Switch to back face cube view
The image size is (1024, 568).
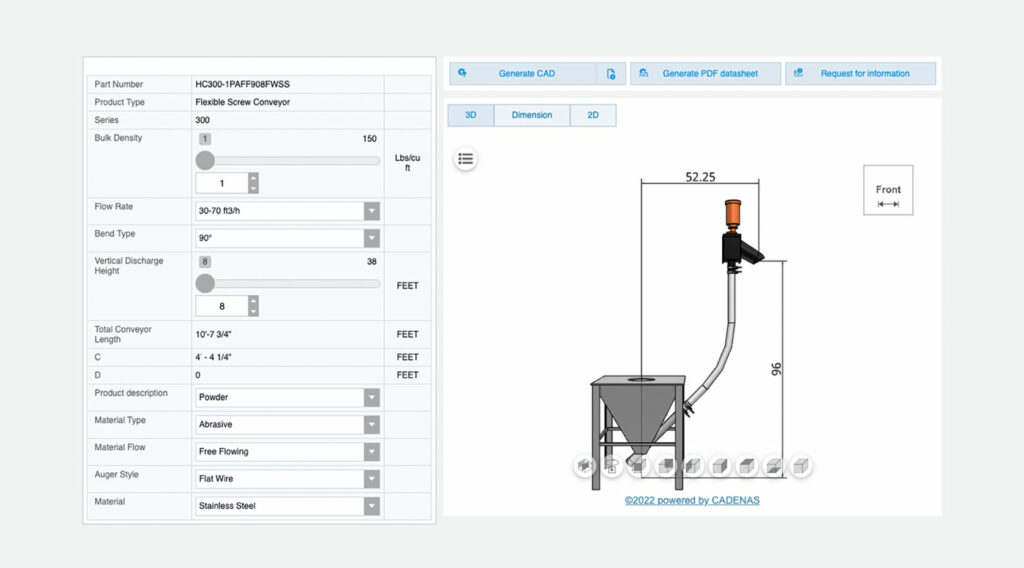665,466
